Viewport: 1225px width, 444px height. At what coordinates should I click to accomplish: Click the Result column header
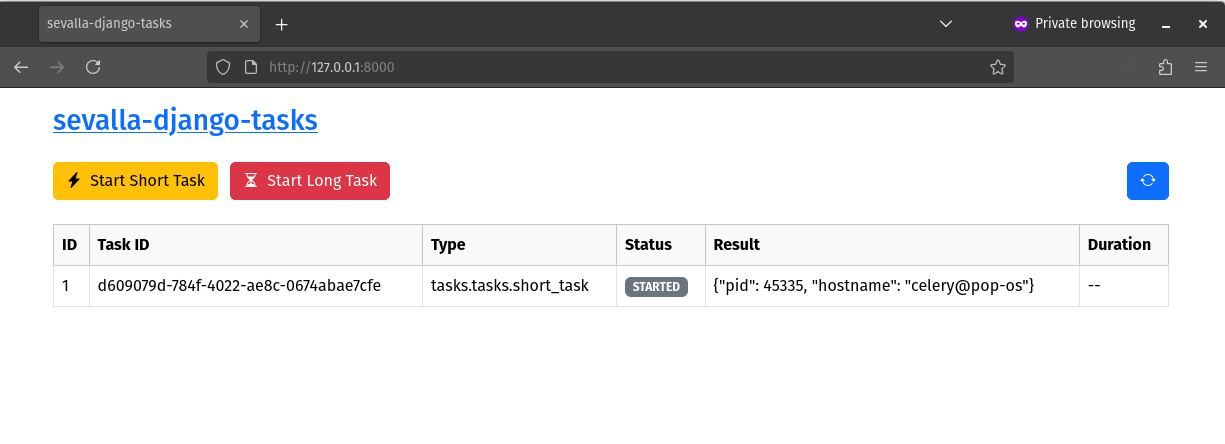pyautogui.click(x=892, y=245)
